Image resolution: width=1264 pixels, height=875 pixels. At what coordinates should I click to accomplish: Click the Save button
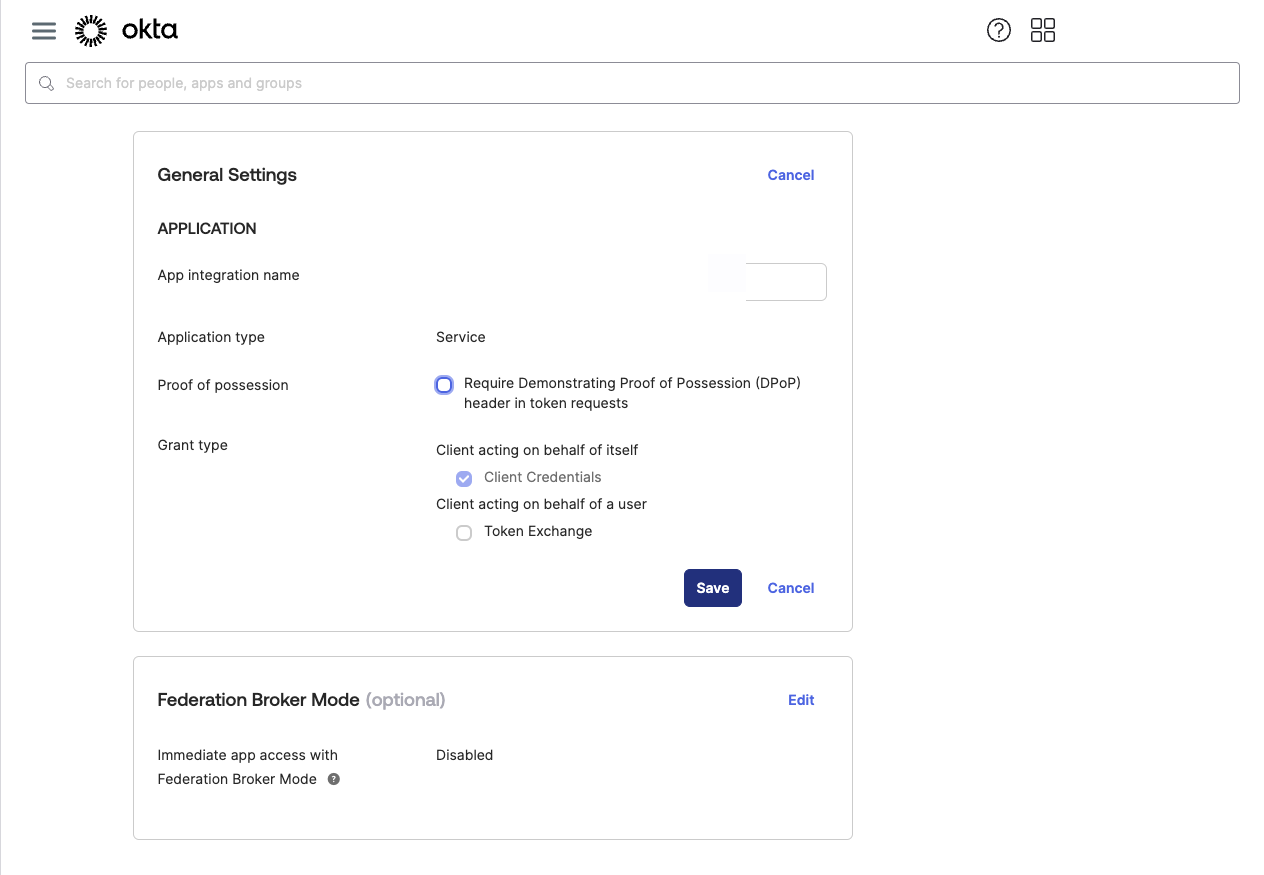(712, 588)
